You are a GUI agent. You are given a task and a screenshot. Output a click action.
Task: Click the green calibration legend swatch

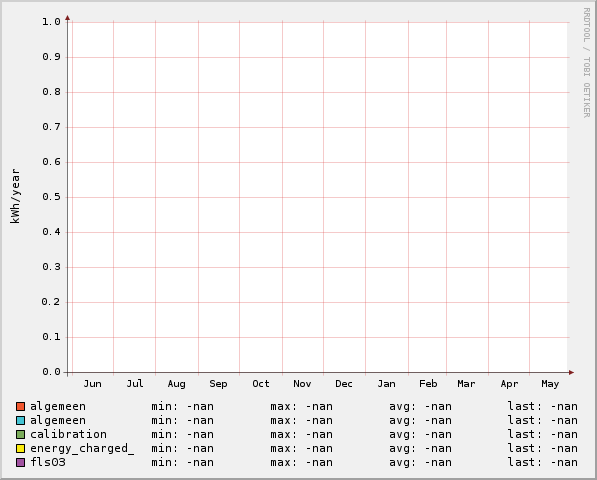pyautogui.click(x=21, y=434)
